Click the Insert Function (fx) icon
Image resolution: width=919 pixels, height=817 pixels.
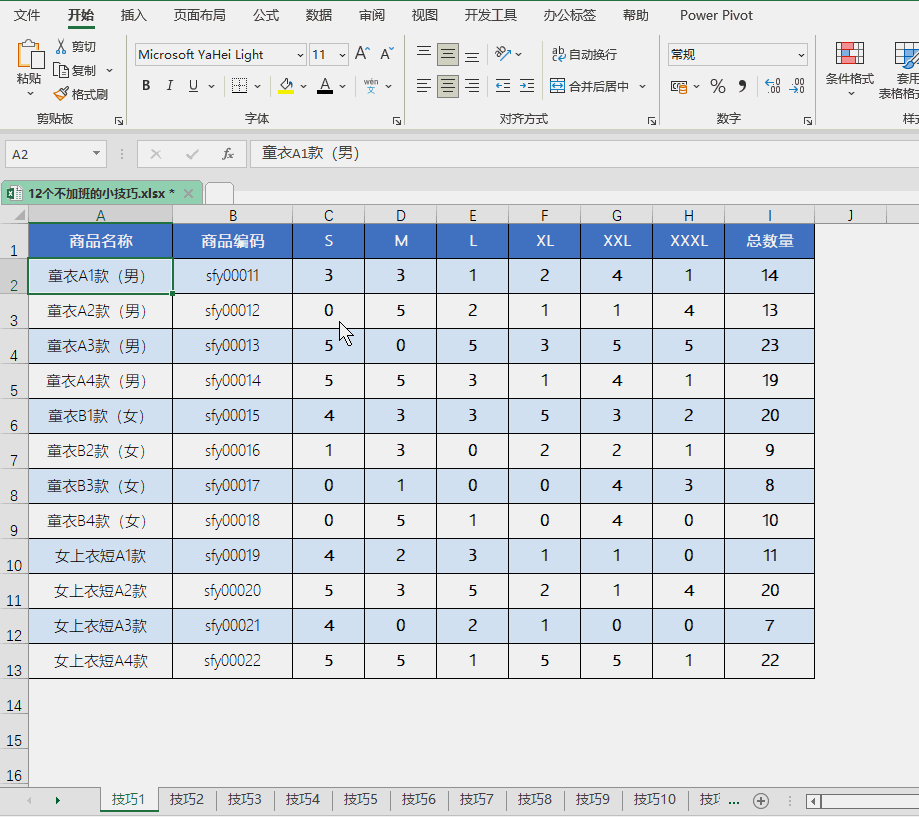(228, 154)
